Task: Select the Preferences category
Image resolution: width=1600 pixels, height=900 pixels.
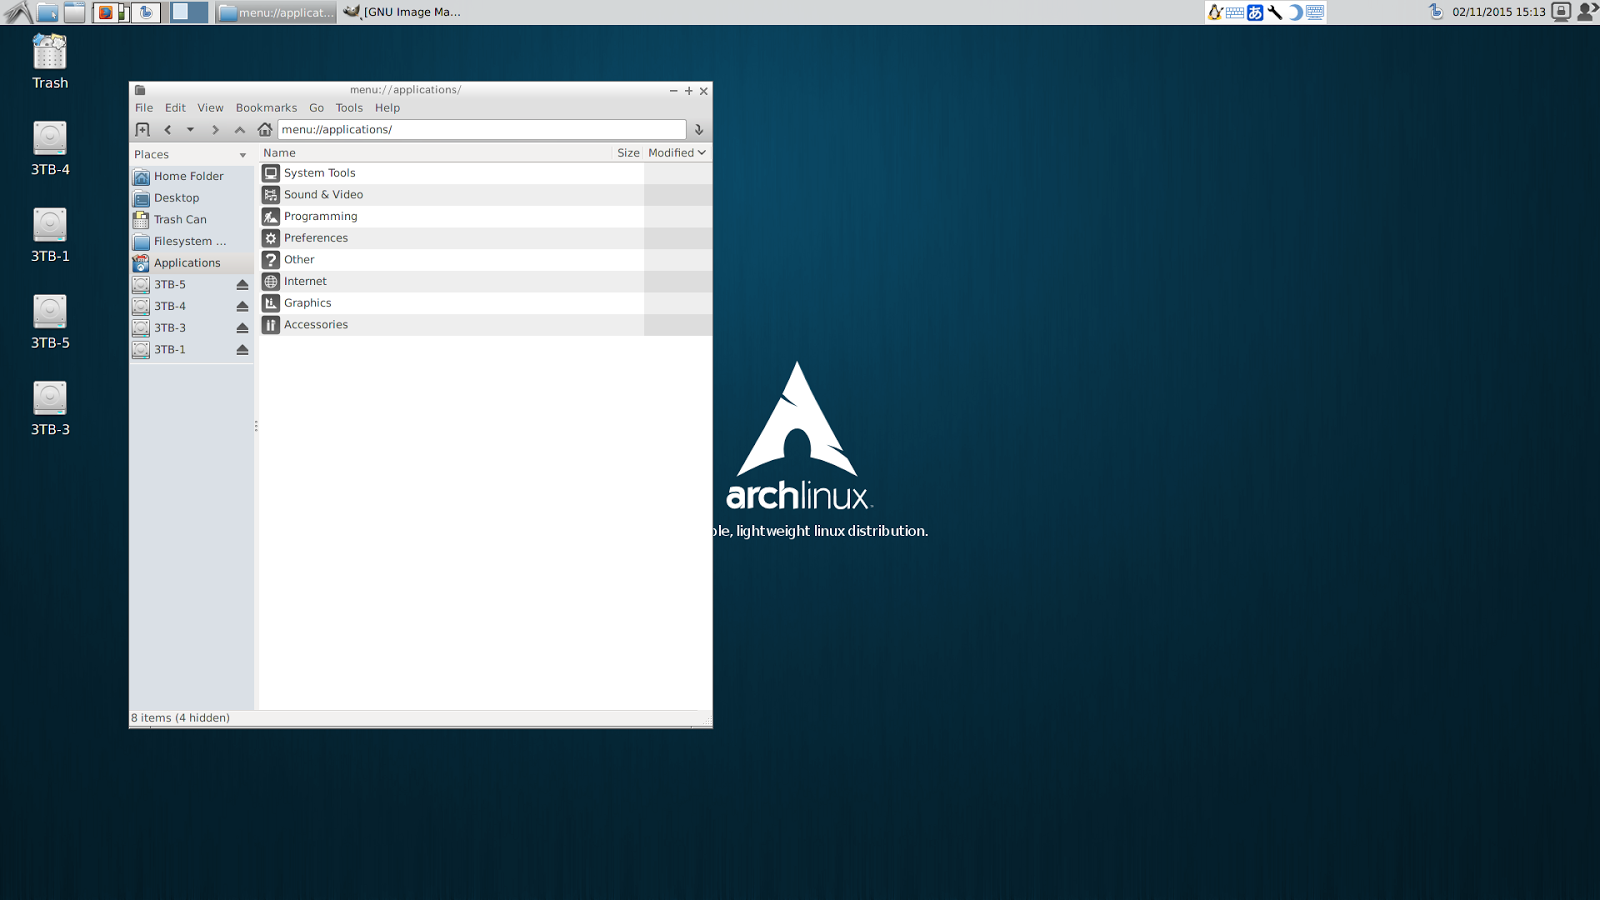Action: 486,238
